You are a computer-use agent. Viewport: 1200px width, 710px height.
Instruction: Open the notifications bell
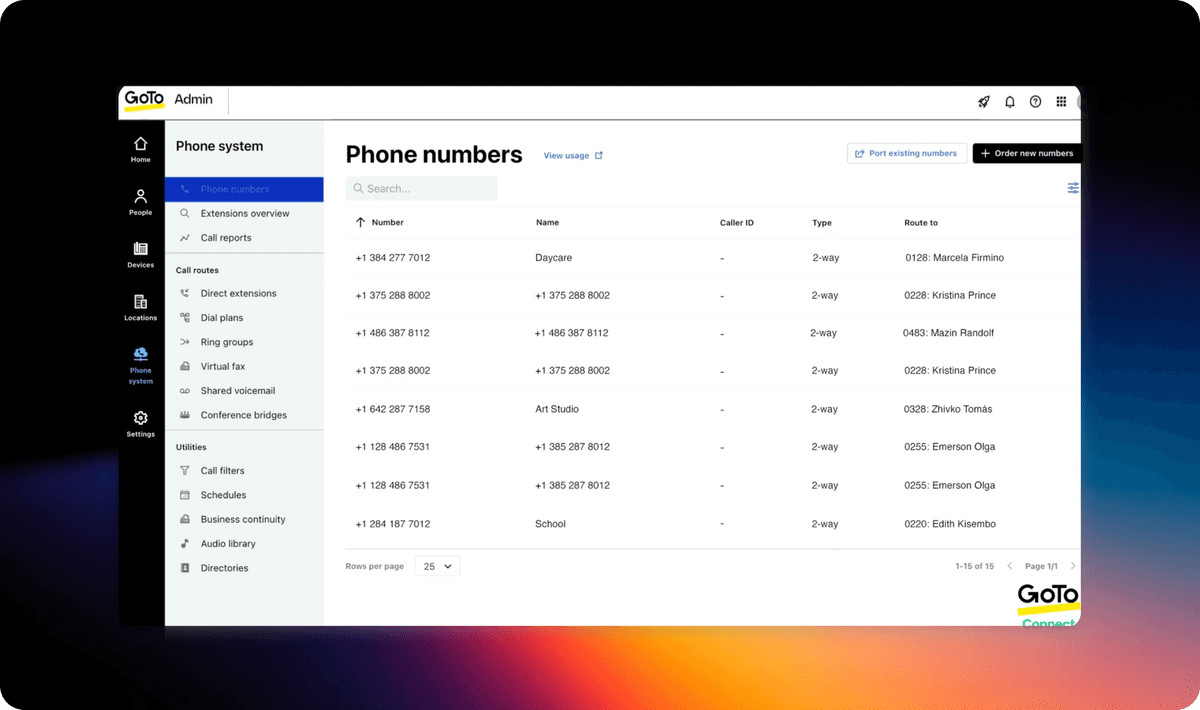1010,102
